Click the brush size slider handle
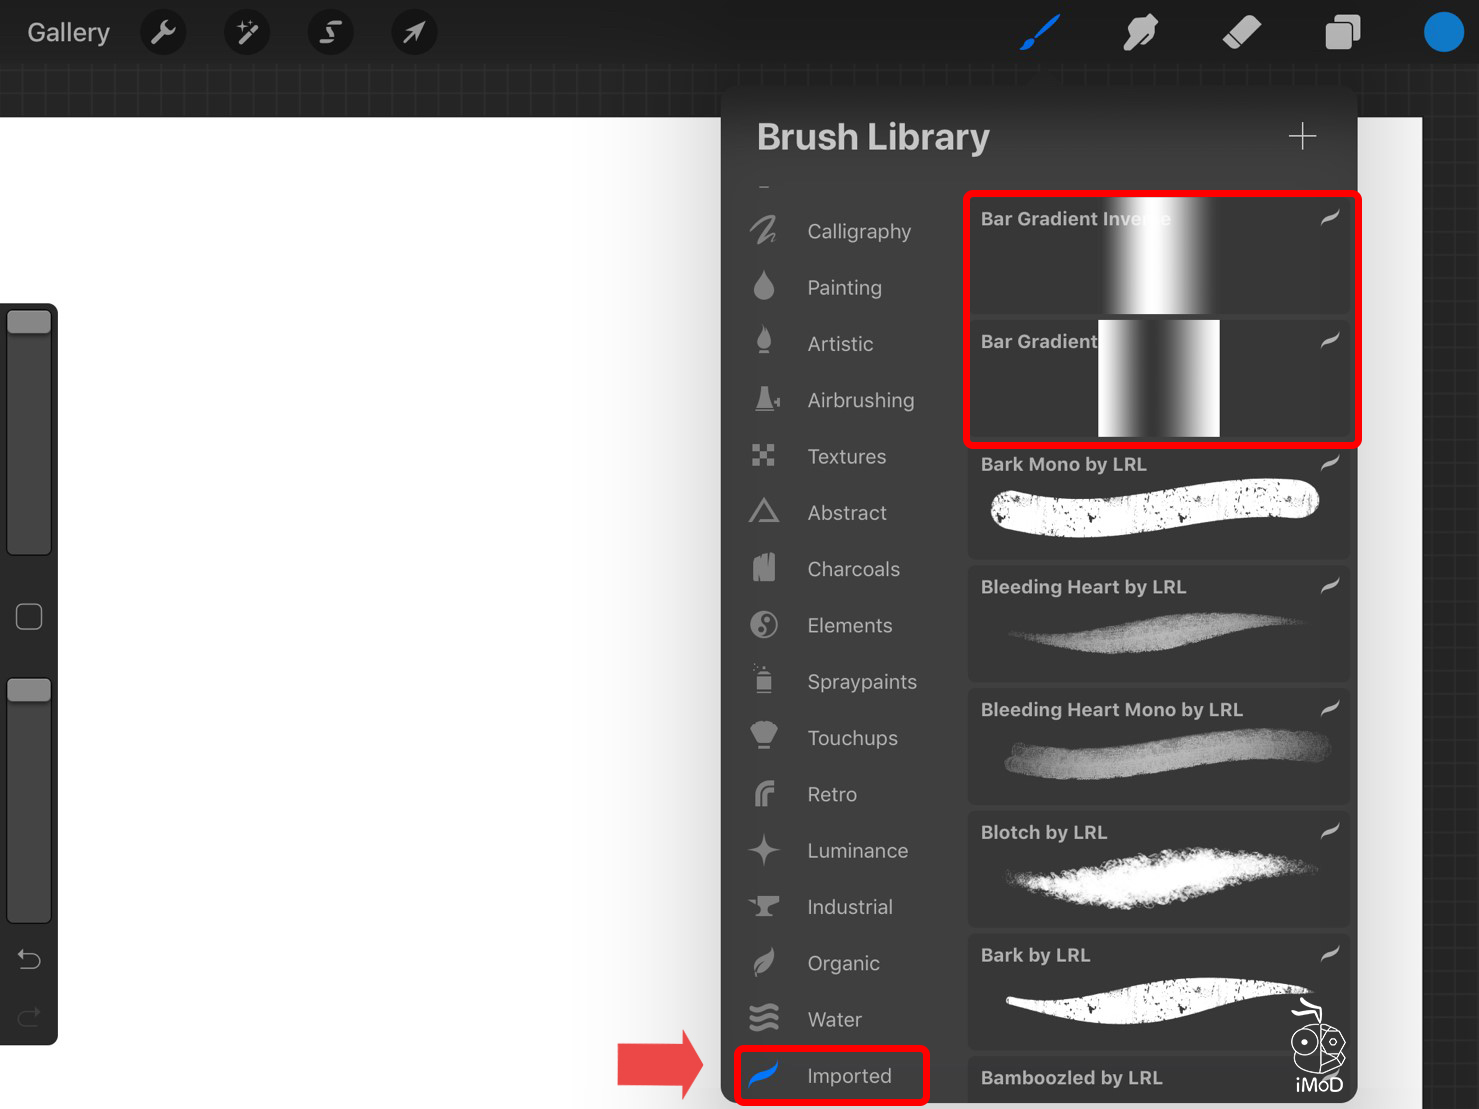This screenshot has height=1109, width=1479. pos(29,322)
